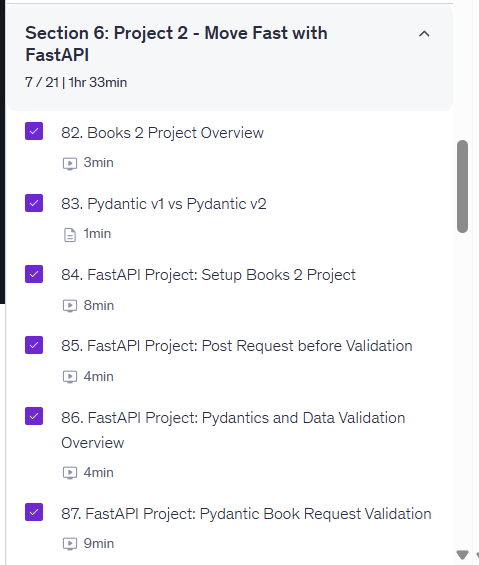Screen dimensions: 479x565
Task: Click the scroll down arrow at bottom right
Action: pos(462,555)
